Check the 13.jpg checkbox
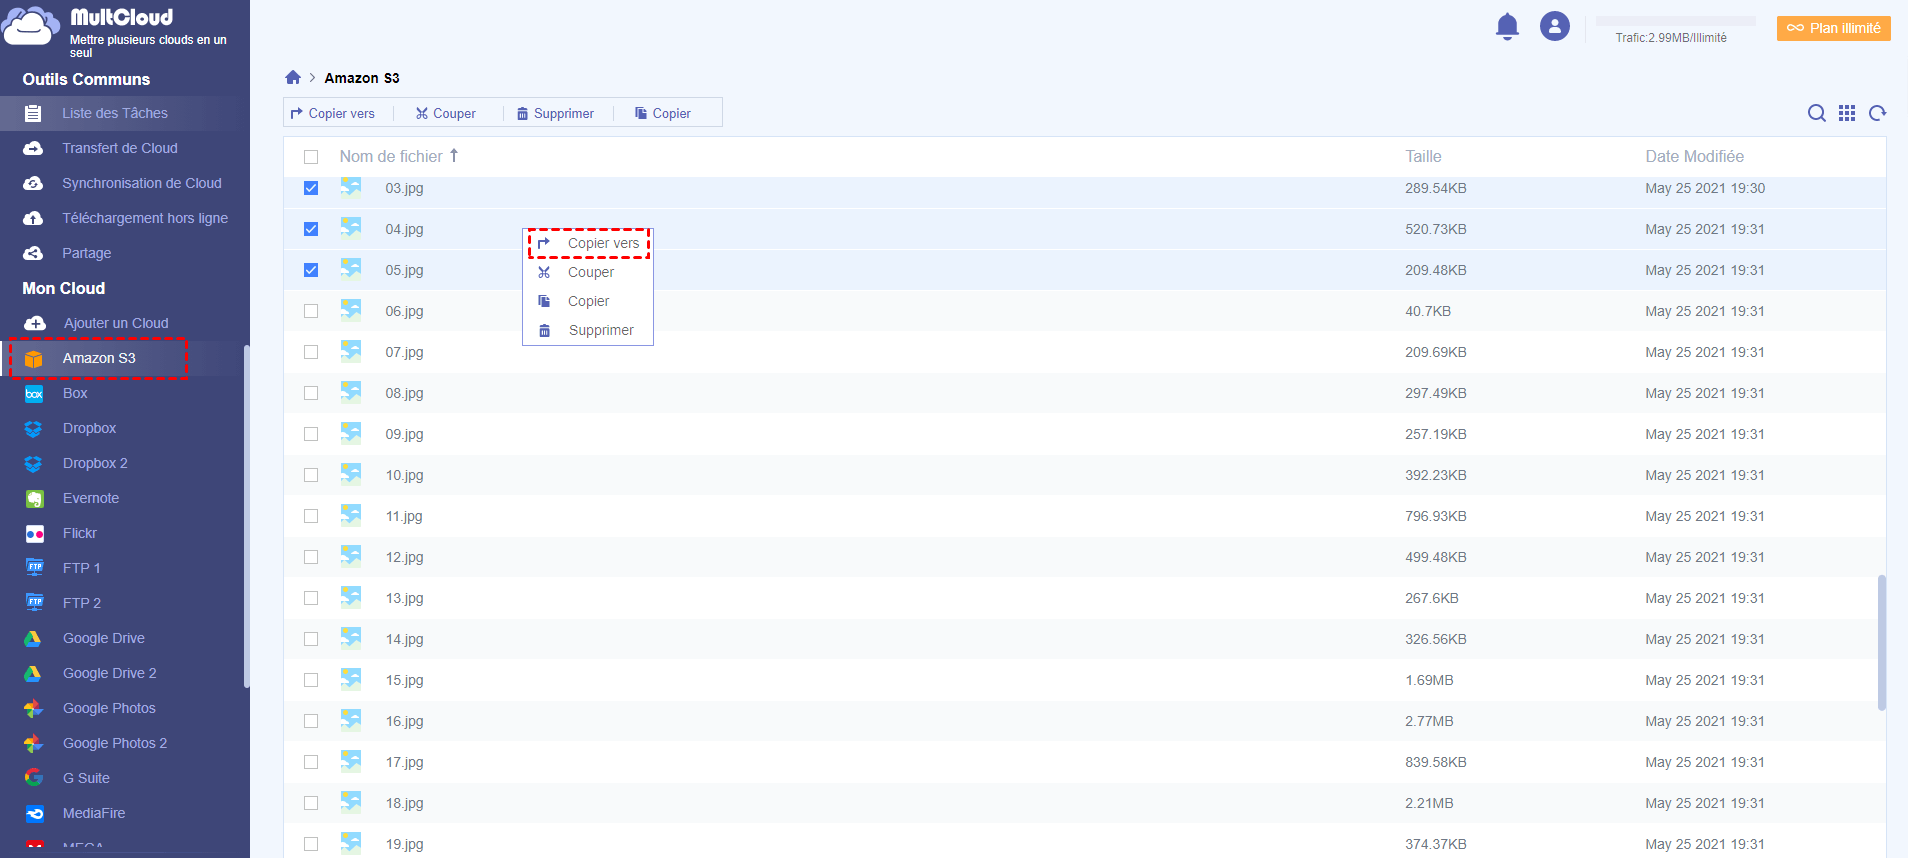Image resolution: width=1908 pixels, height=858 pixels. point(311,598)
